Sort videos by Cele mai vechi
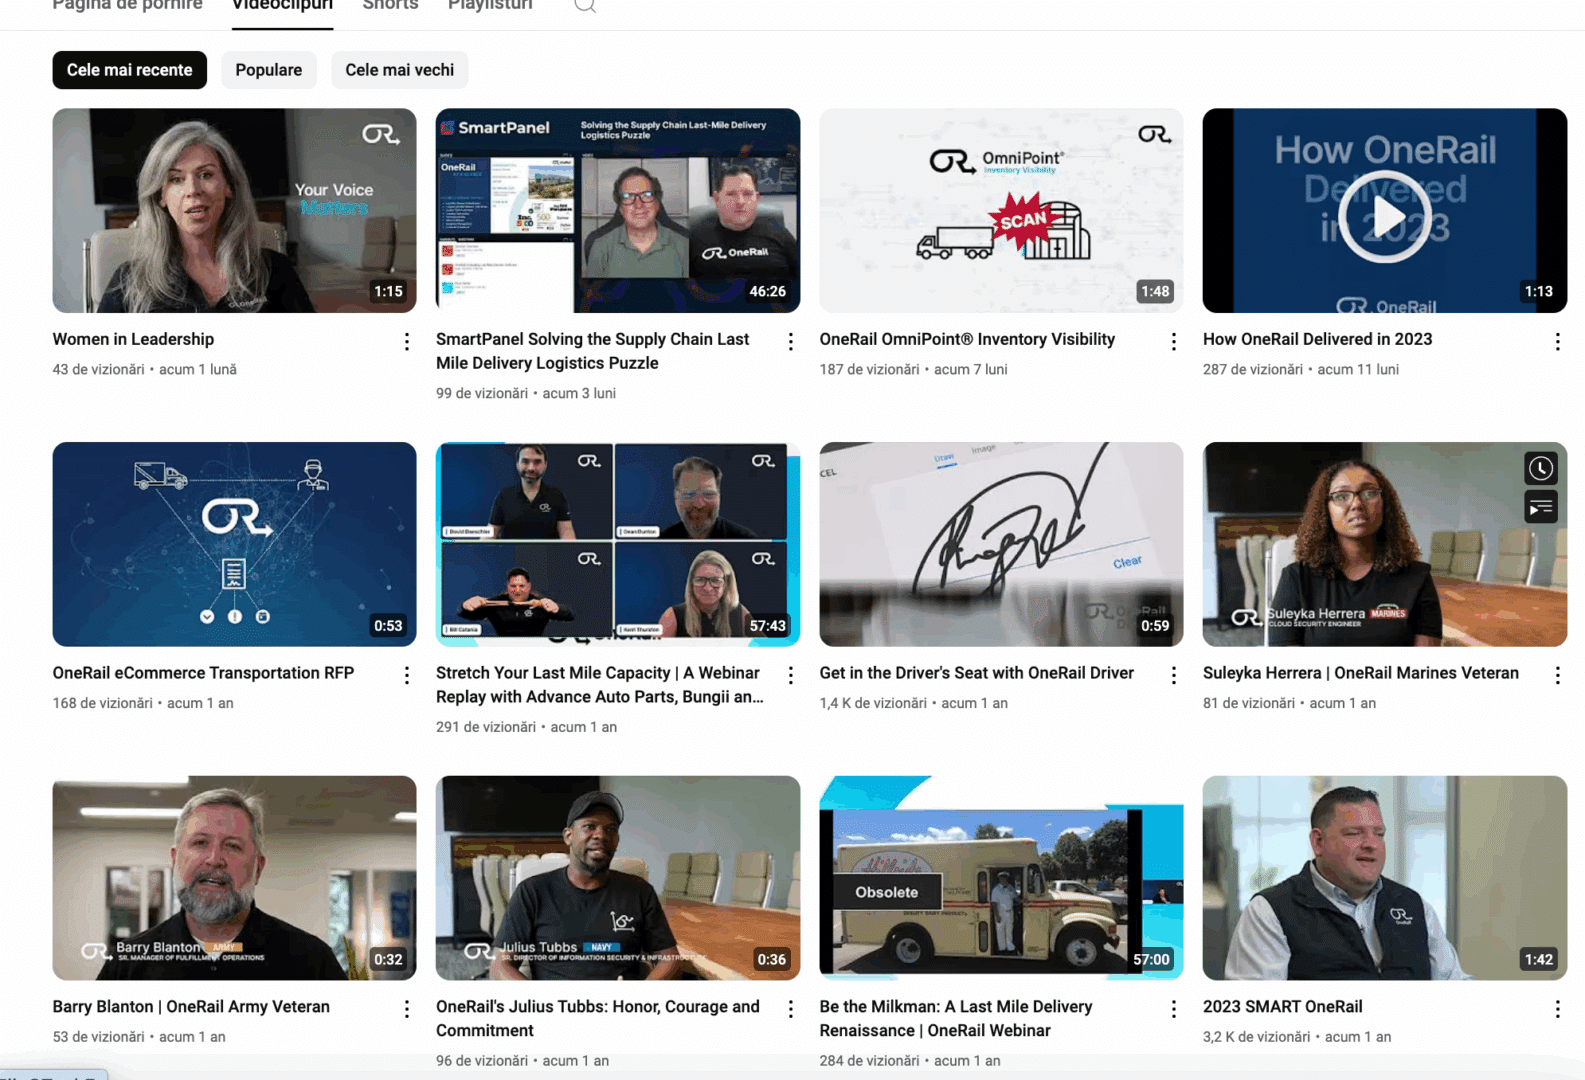Viewport: 1585px width, 1080px height. pyautogui.click(x=400, y=70)
